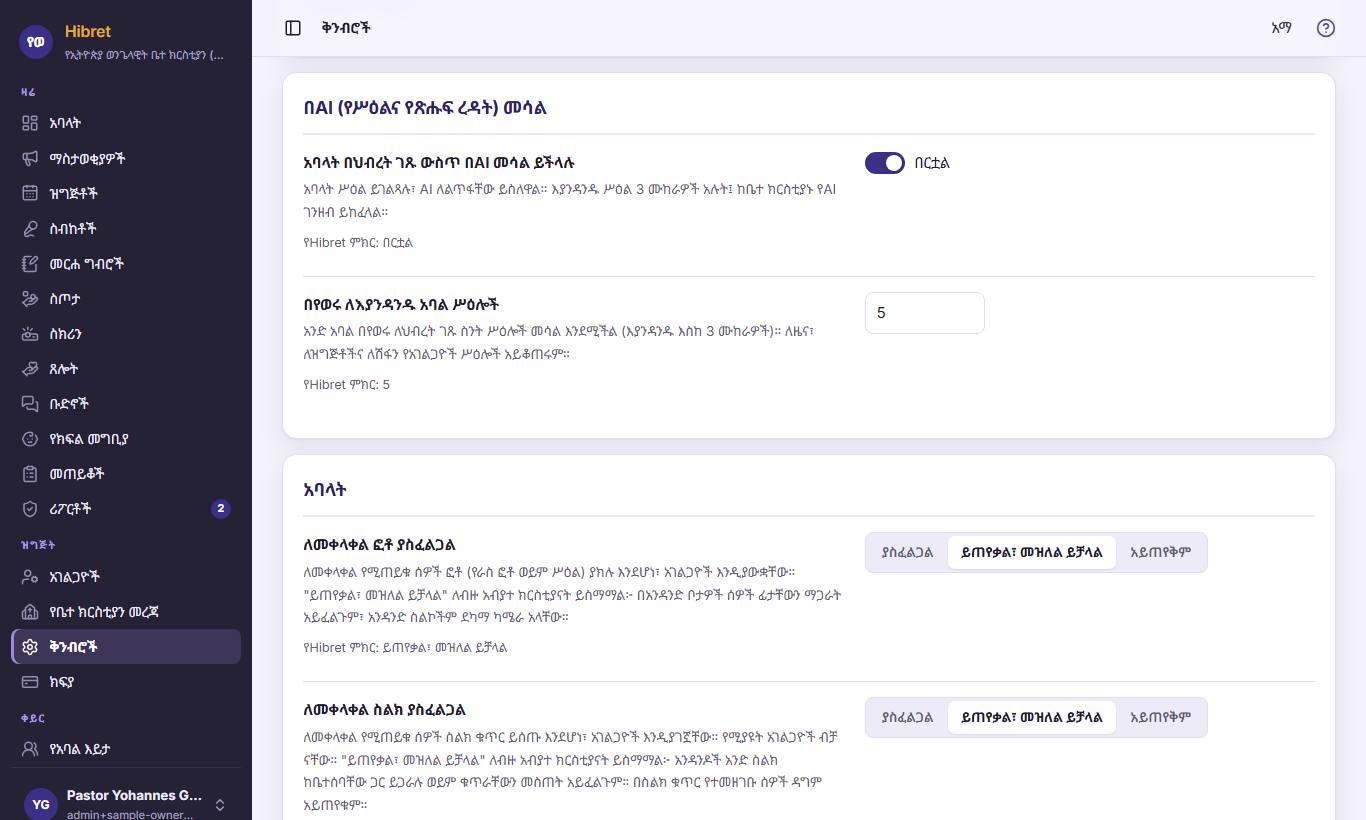
Task: Click the shield icon beside ሪፖርቶች
Action: (30, 508)
